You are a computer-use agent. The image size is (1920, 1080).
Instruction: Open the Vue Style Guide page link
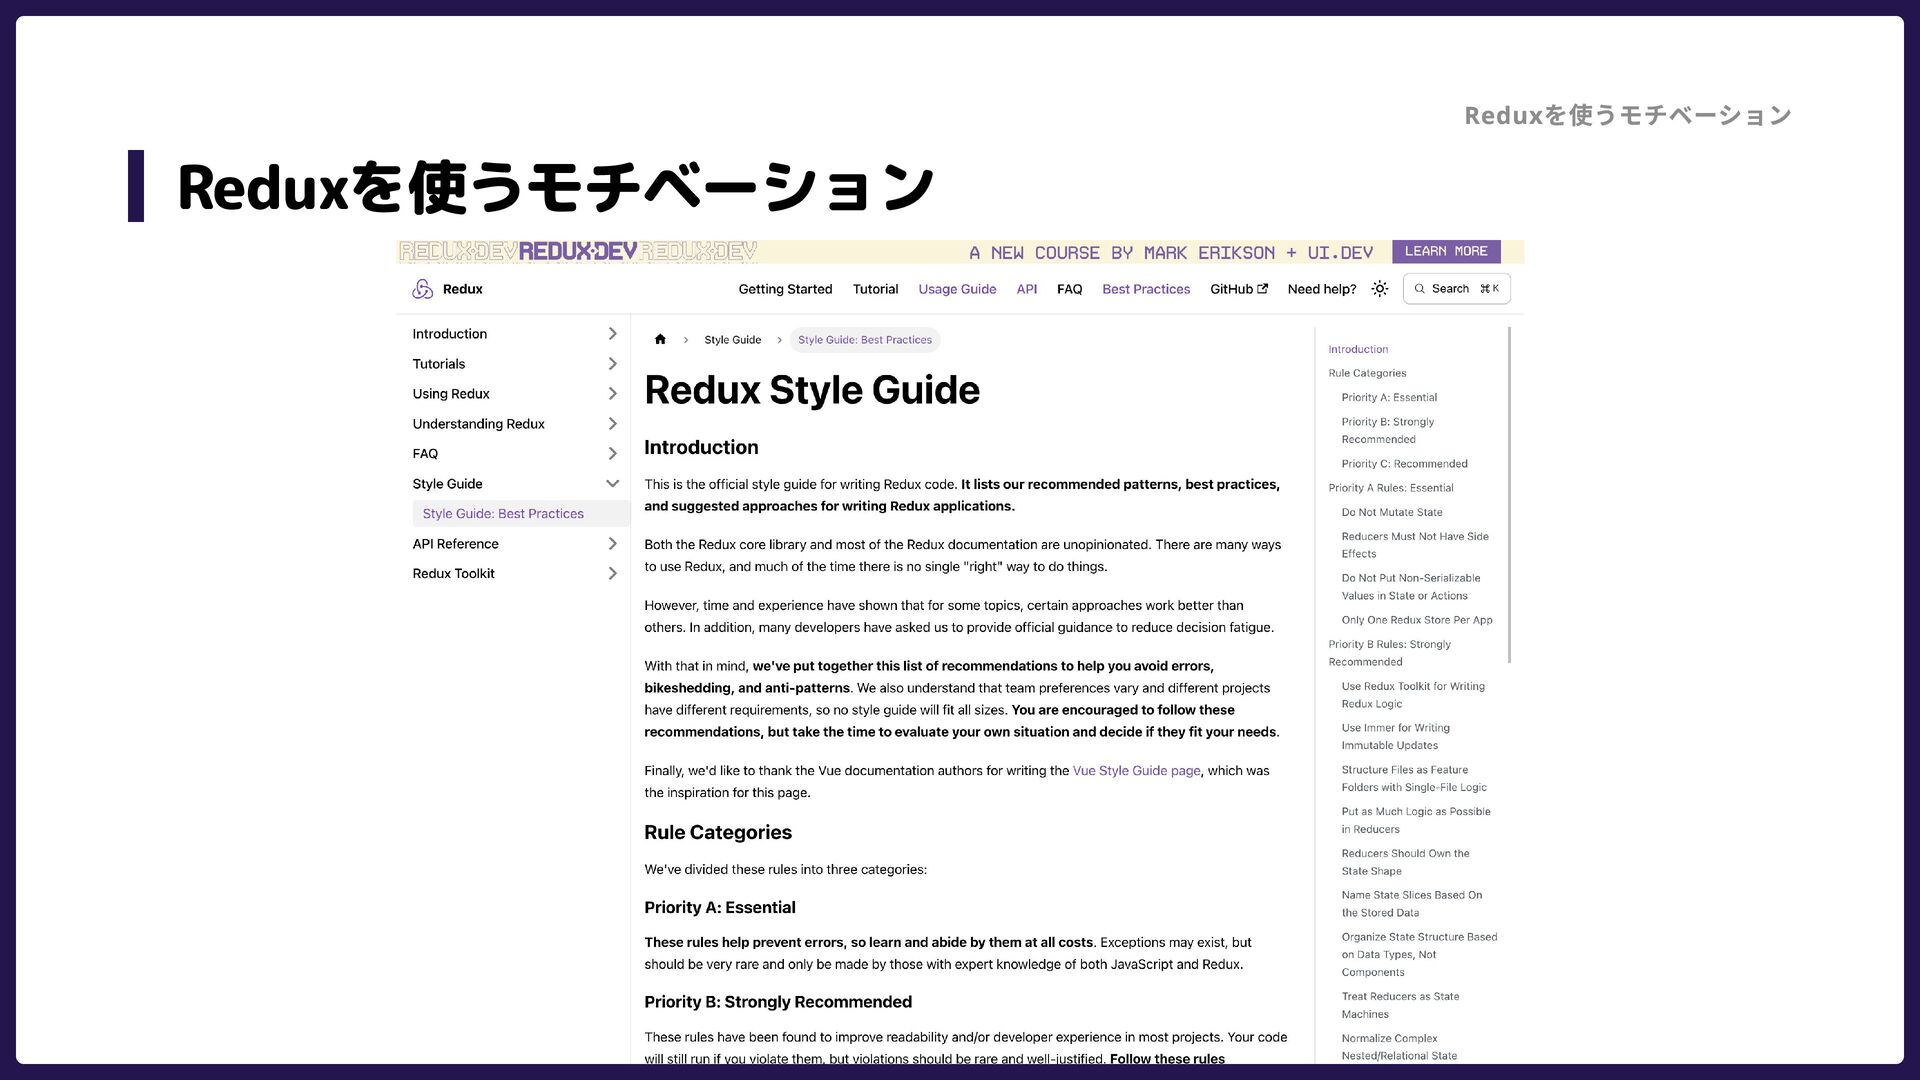(x=1136, y=771)
